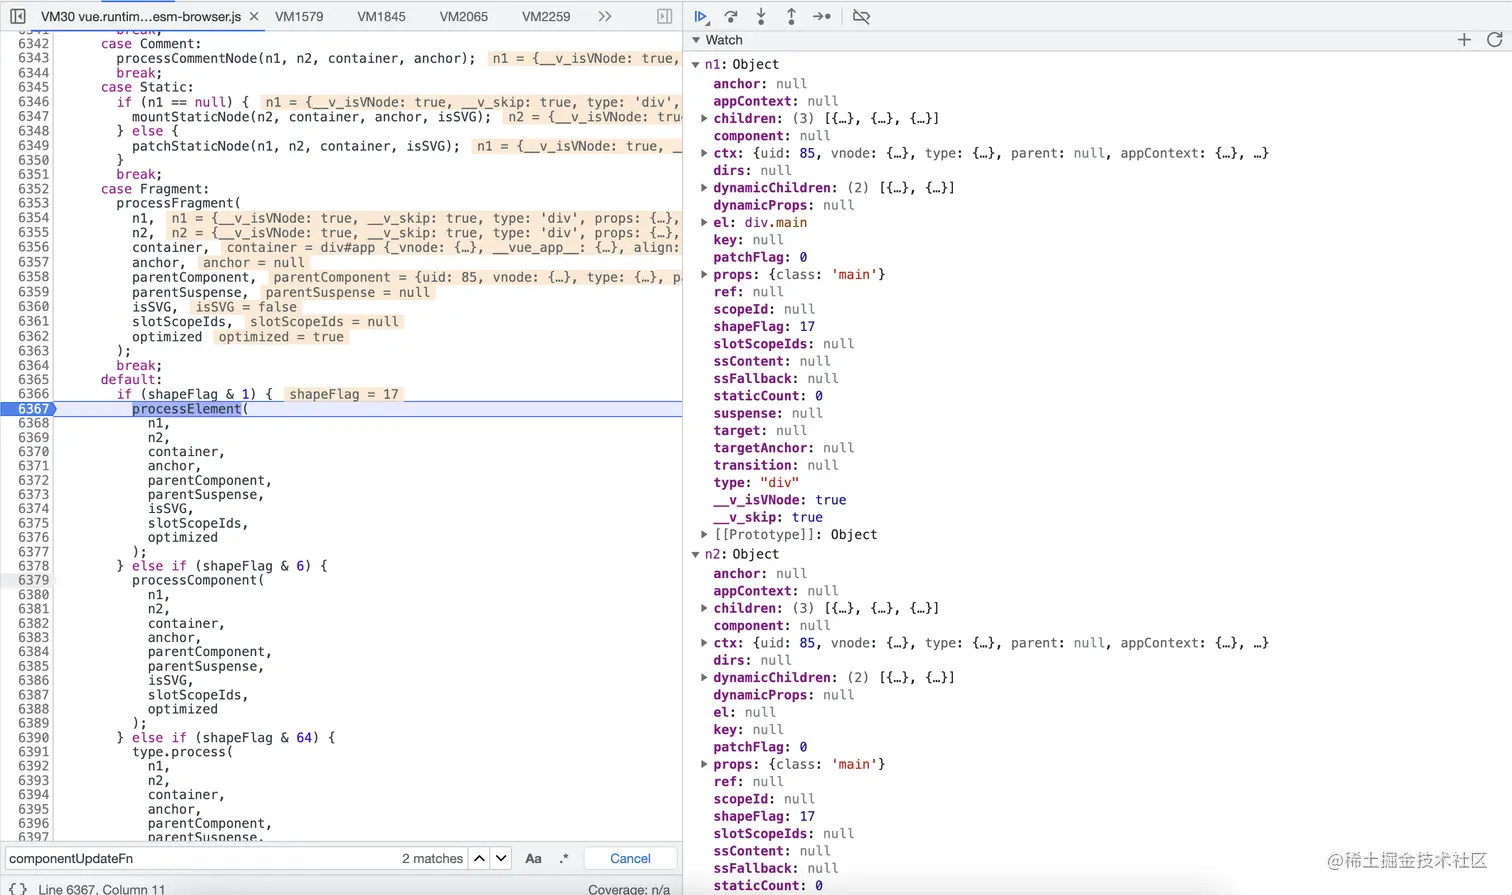1512x895 pixels.
Task: Click n1 staticCount: 0 property
Action: point(768,396)
